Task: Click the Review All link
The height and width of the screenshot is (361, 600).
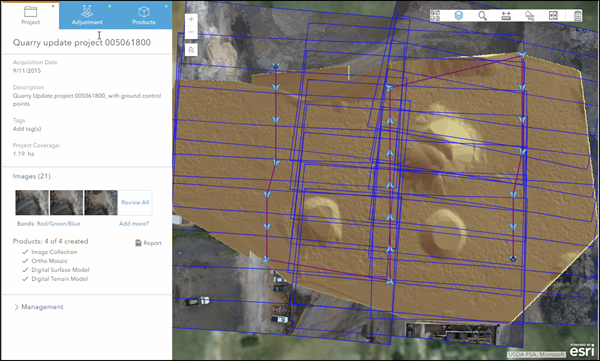Action: pyautogui.click(x=135, y=202)
